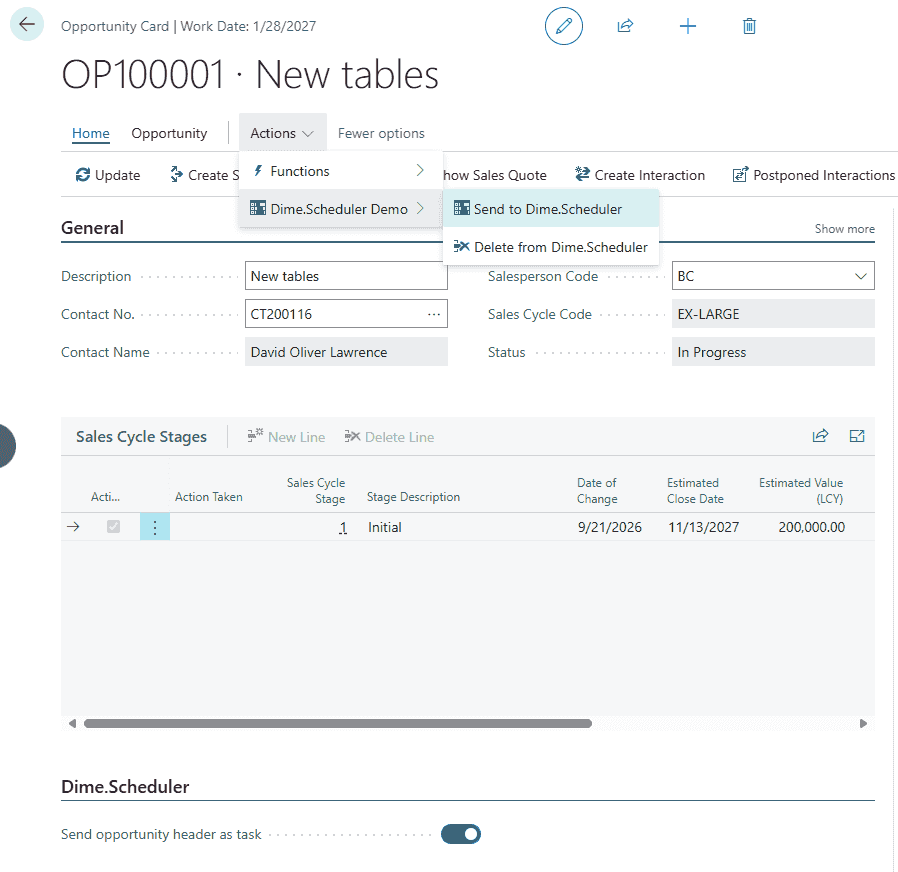Image resolution: width=898 pixels, height=872 pixels.
Task: Expand the Actions menu
Action: [x=282, y=133]
